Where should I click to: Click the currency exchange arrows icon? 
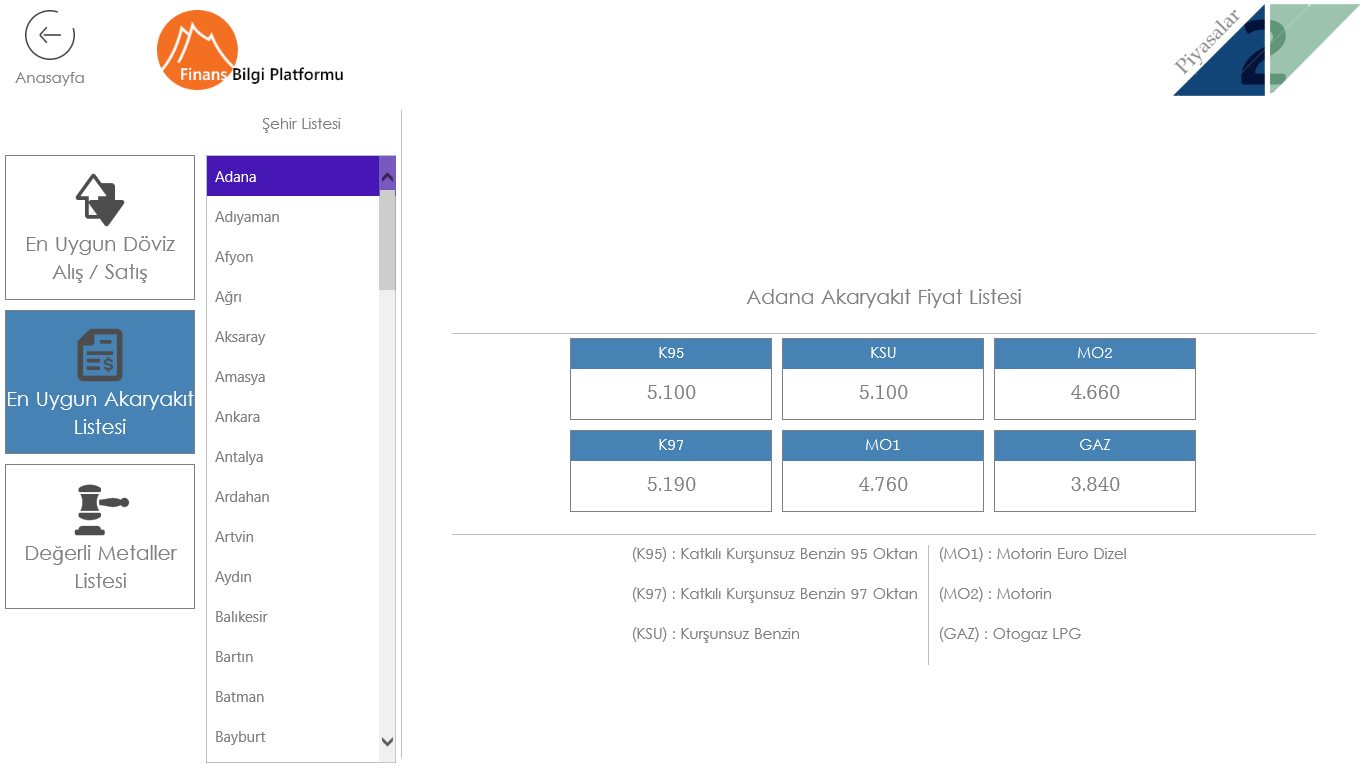[x=100, y=199]
